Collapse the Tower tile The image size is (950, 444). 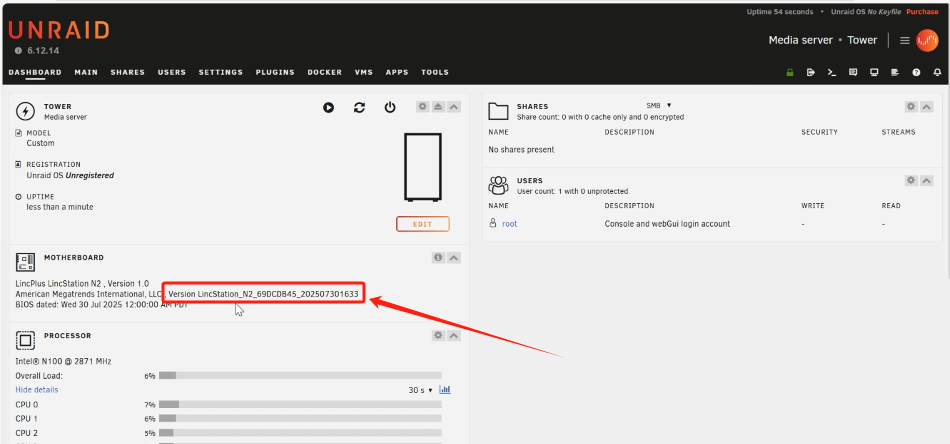tap(454, 107)
